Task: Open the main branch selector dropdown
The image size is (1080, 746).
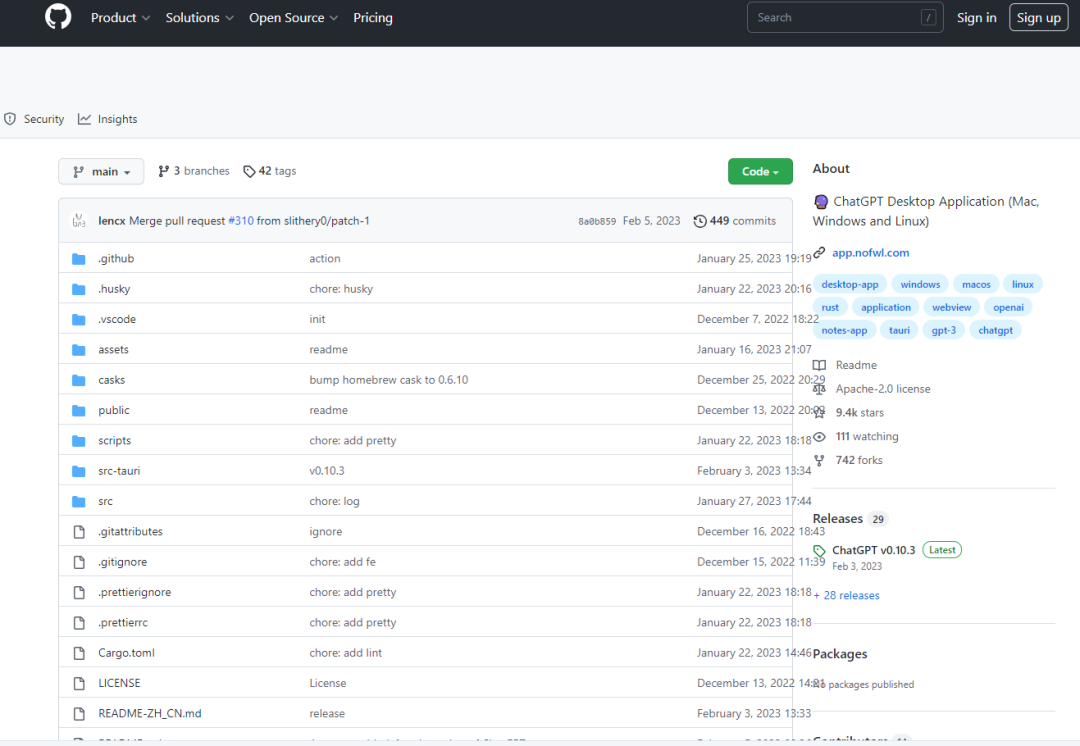Action: tap(101, 172)
